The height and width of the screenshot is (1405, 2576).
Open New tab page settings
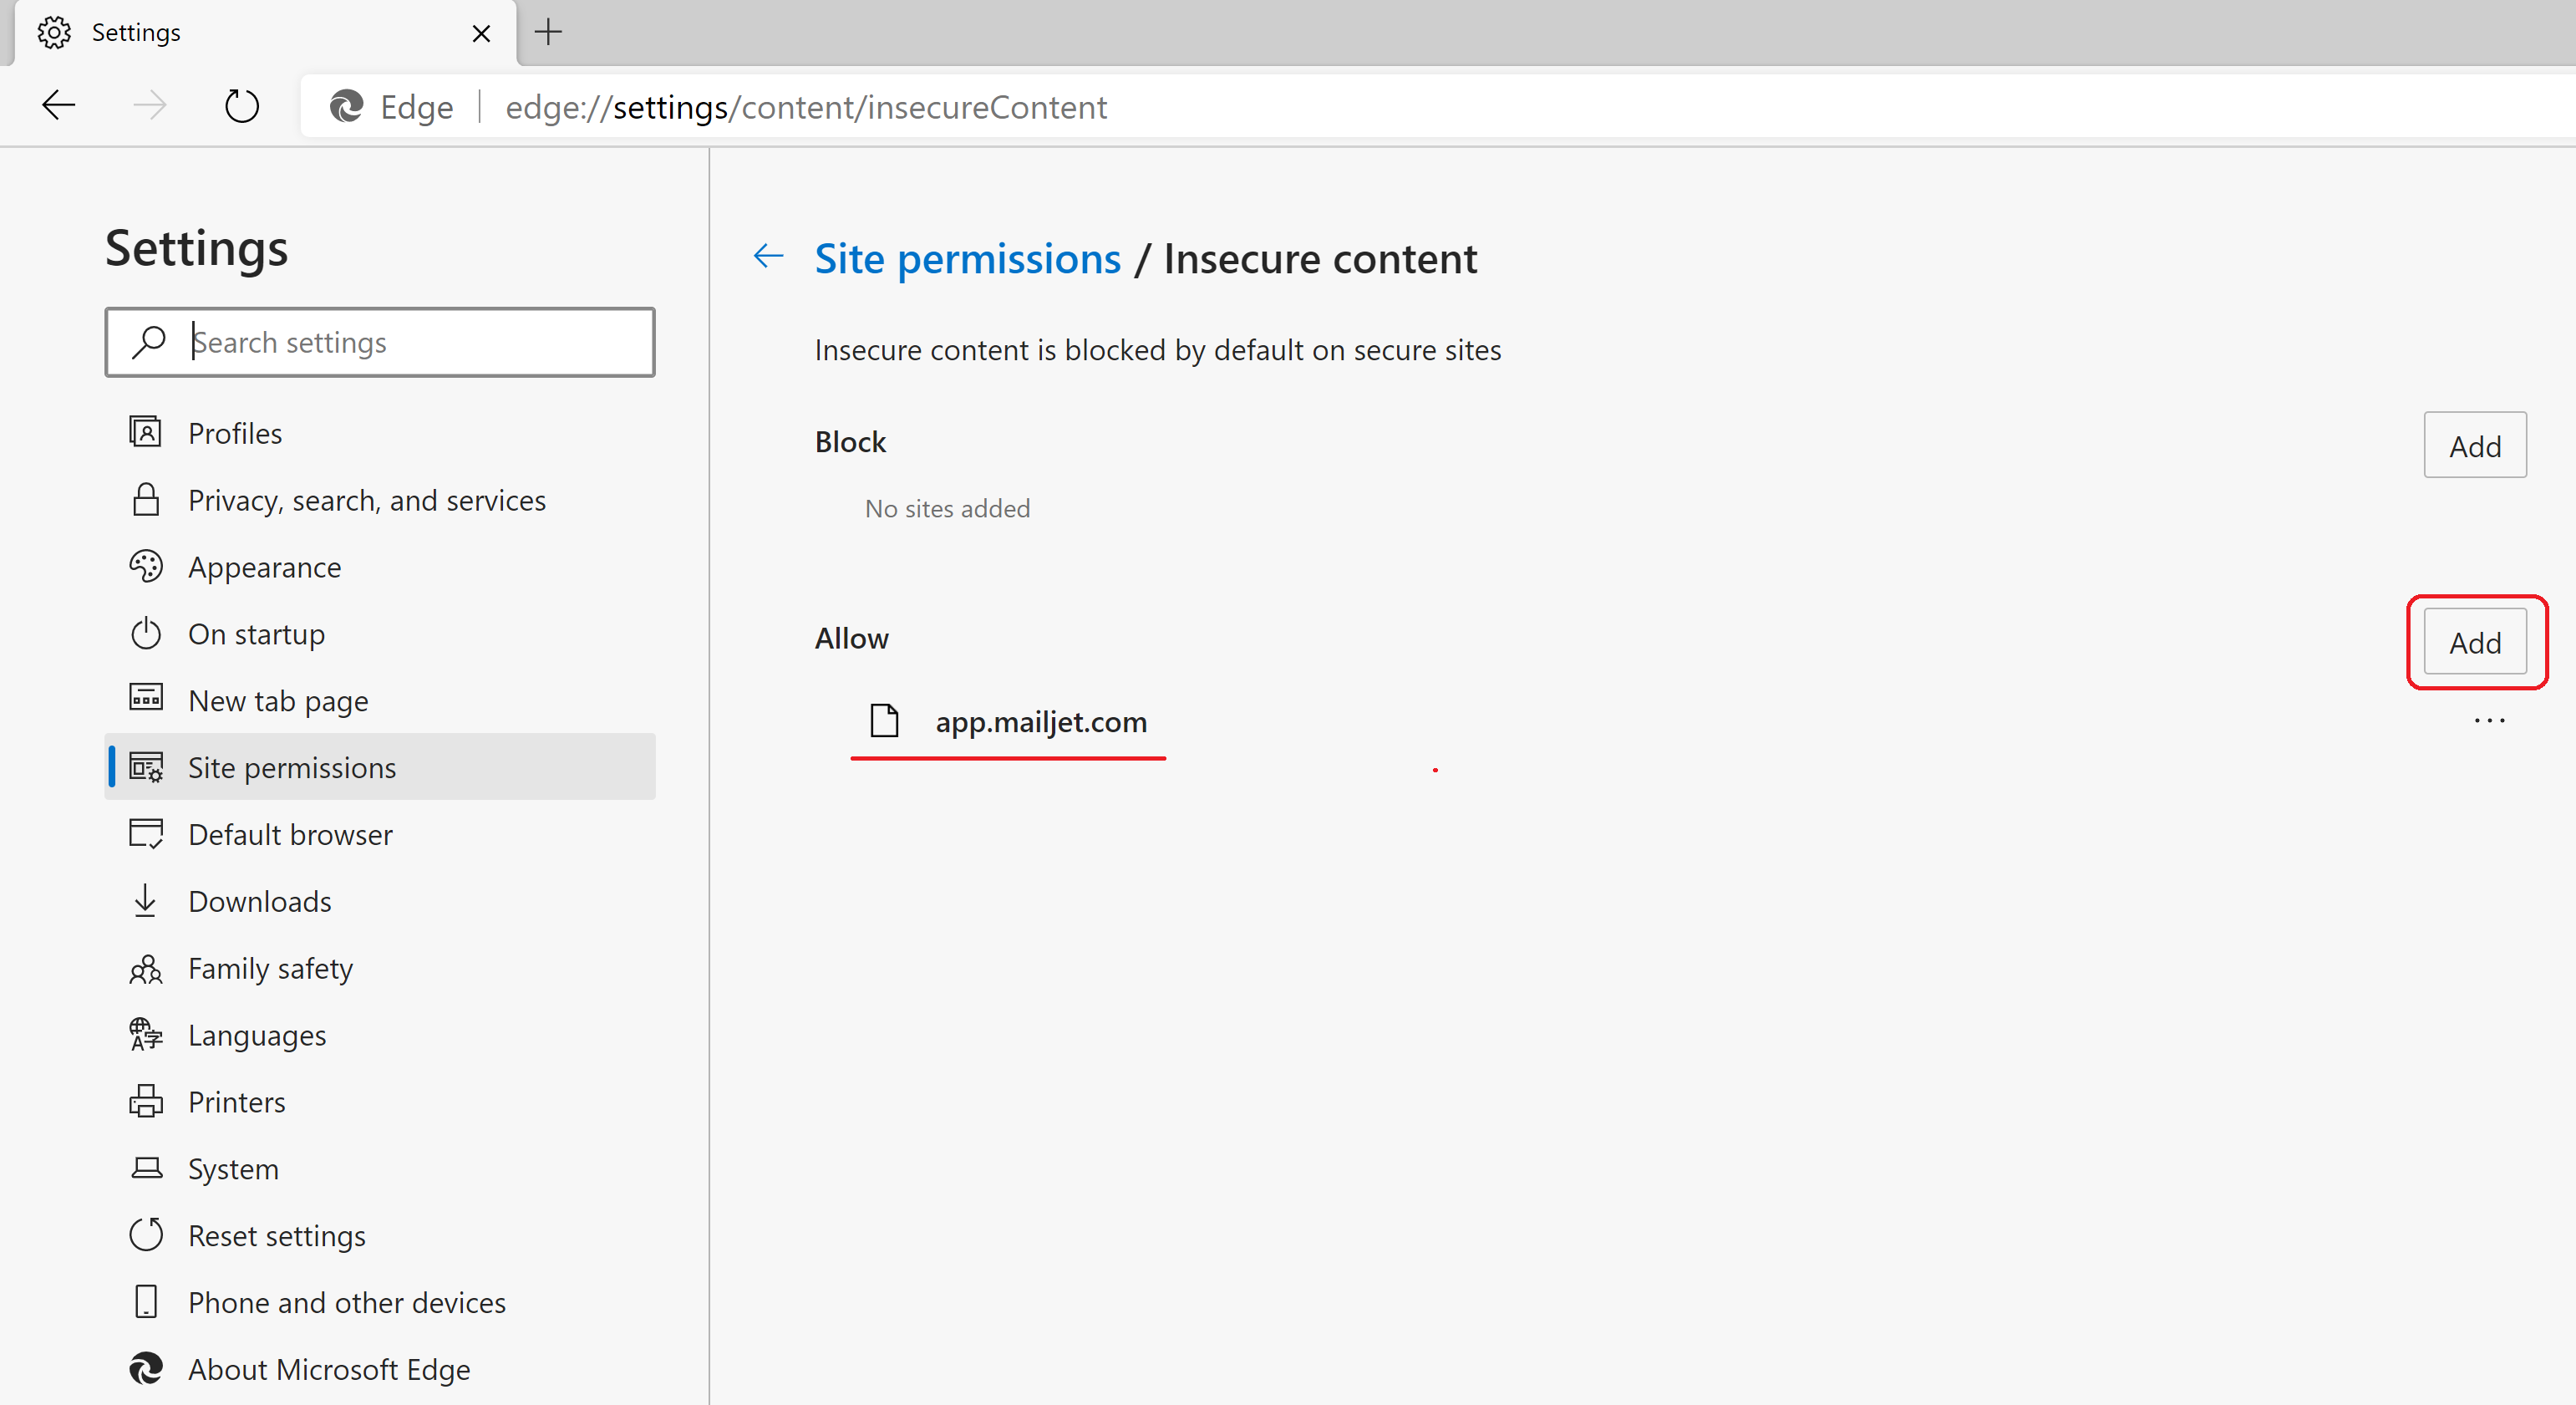tap(278, 701)
